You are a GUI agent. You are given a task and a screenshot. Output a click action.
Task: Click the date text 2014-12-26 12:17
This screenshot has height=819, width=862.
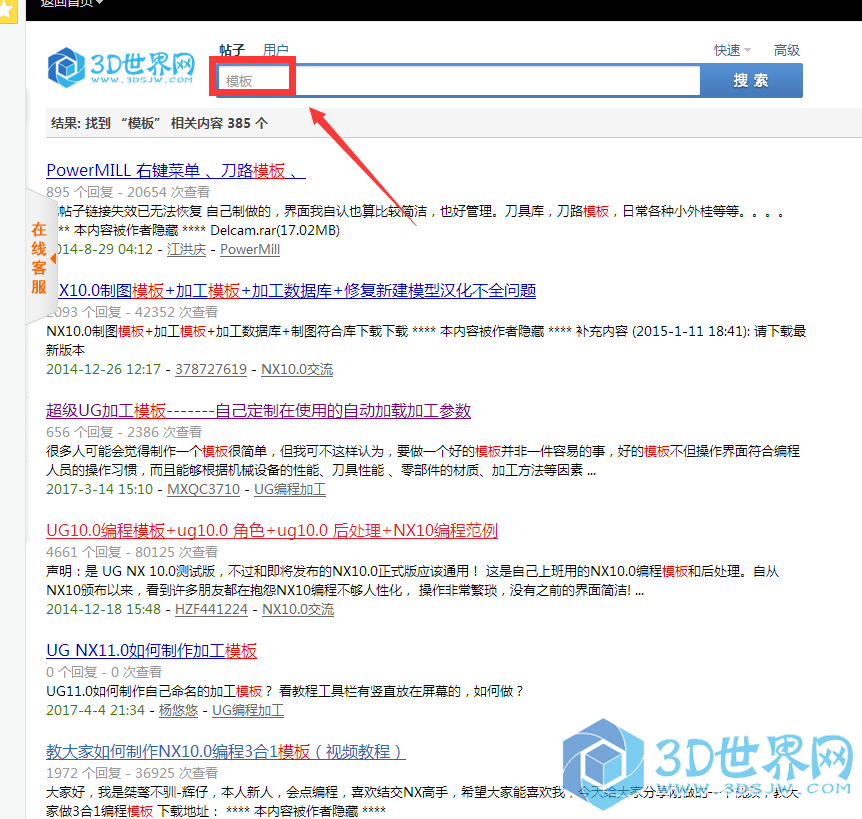(x=103, y=369)
